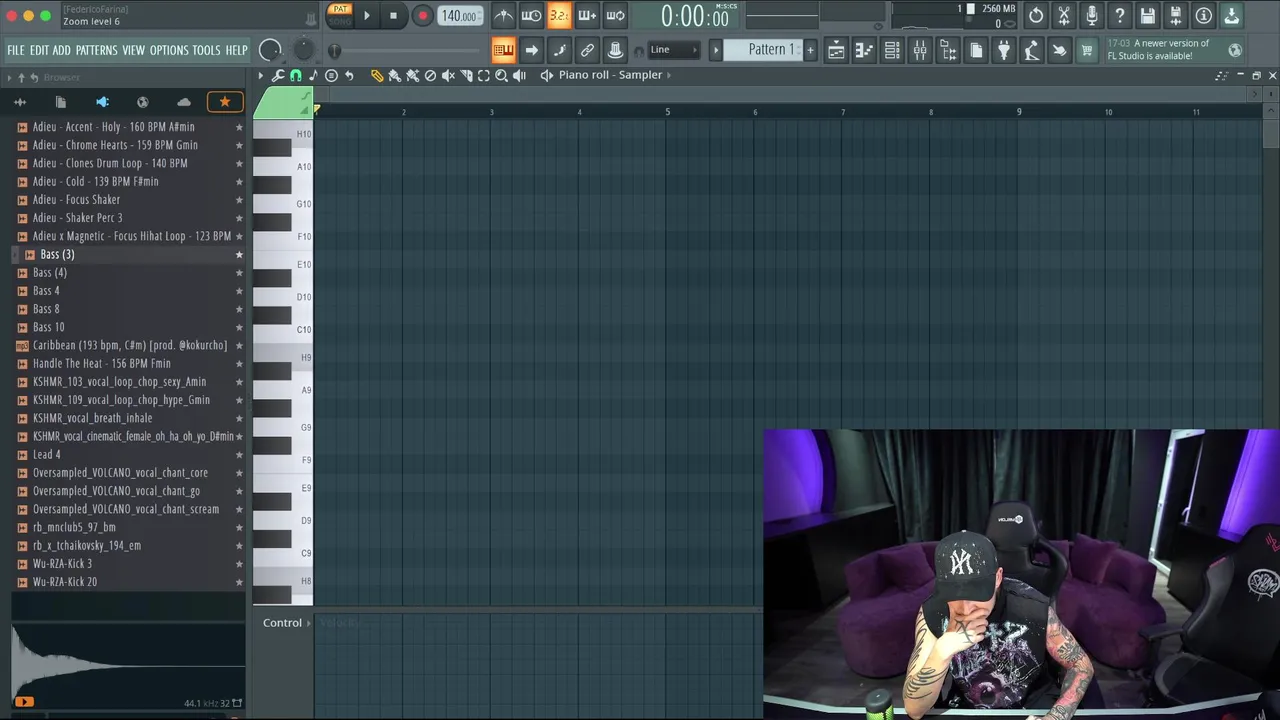This screenshot has width=1280, height=720.
Task: Choose the Select tool in piano roll
Action: pyautogui.click(x=484, y=75)
